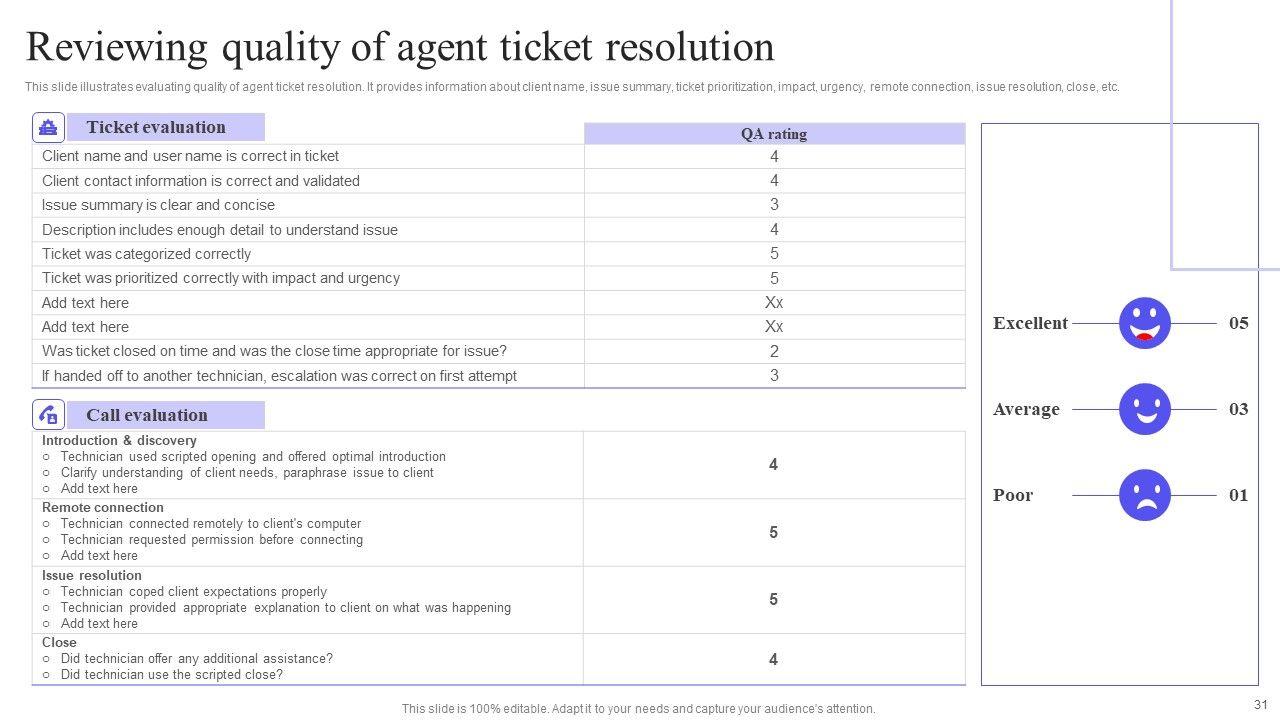Click the Ticket evaluation section icon

point(48,128)
